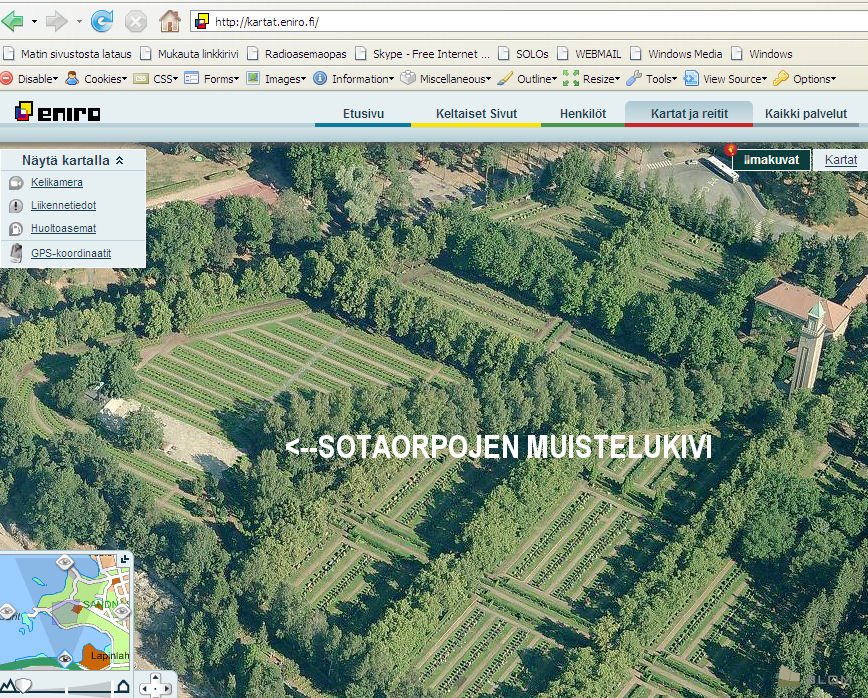The width and height of the screenshot is (868, 698).
Task: Collapse the minimap with its corner arrow
Action: [x=124, y=558]
